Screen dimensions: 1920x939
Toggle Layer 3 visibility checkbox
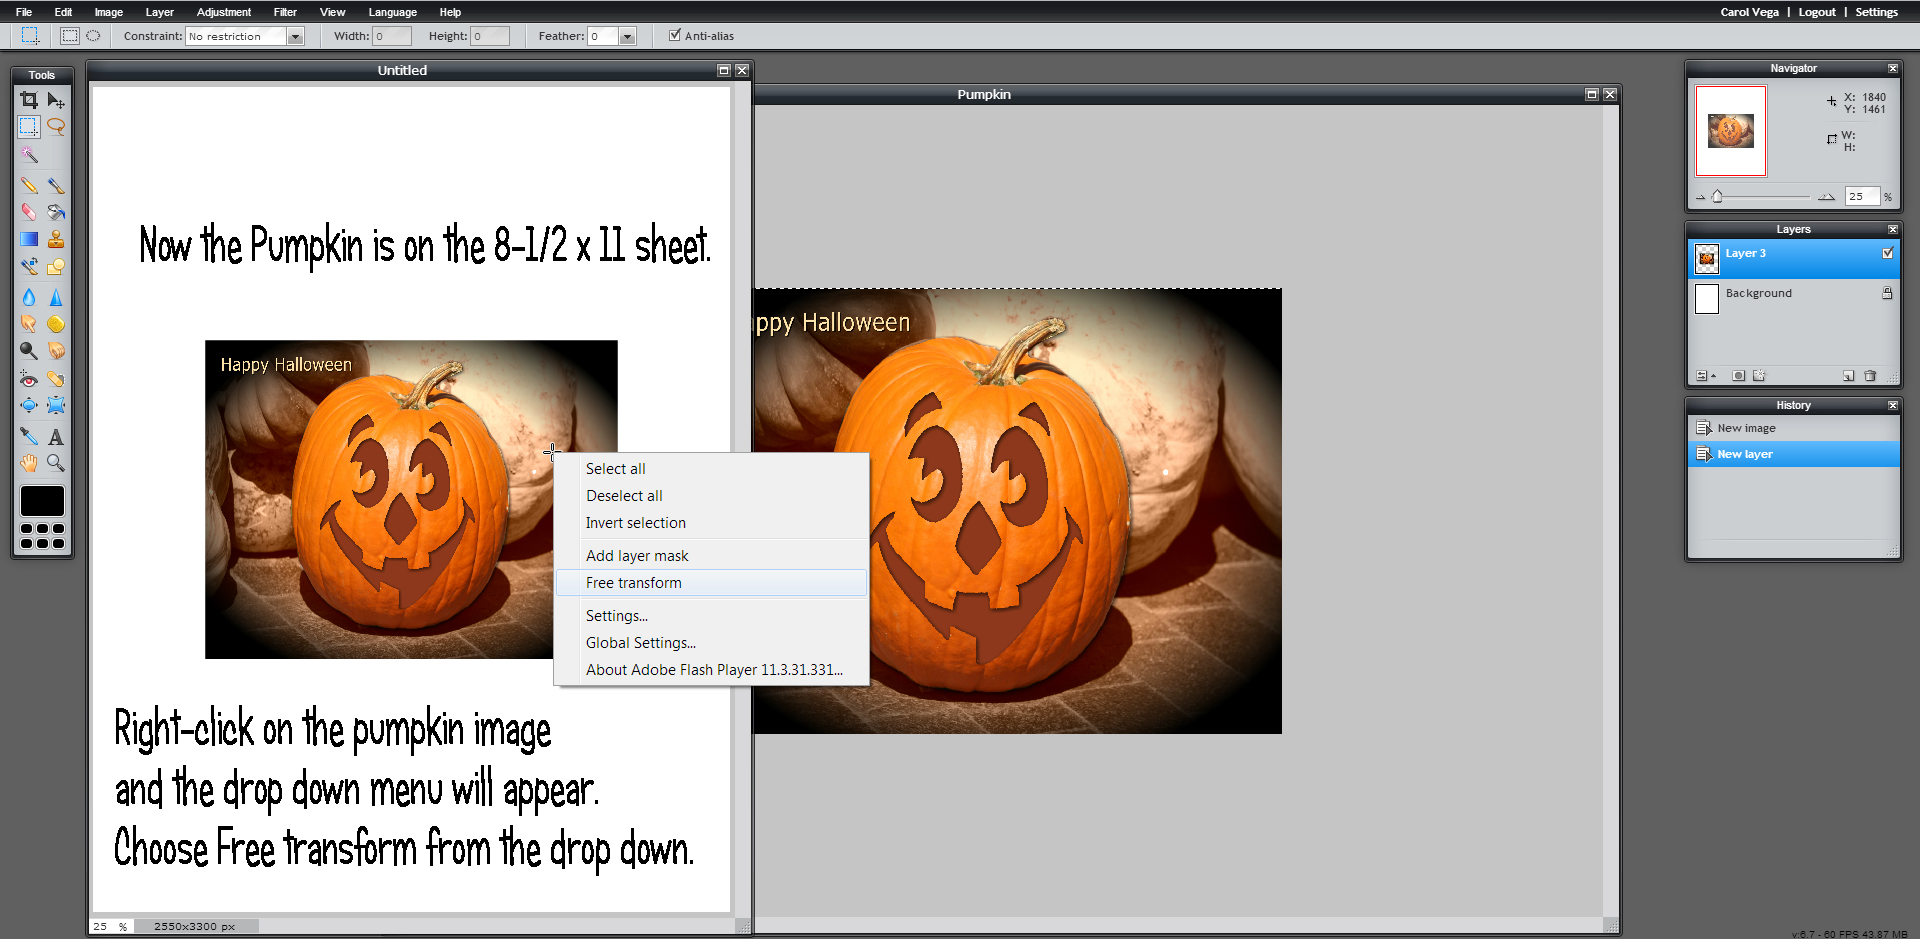click(1888, 253)
